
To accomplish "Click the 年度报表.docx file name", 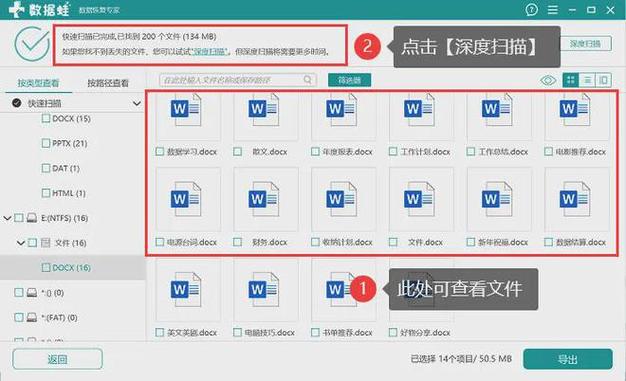I will point(347,152).
